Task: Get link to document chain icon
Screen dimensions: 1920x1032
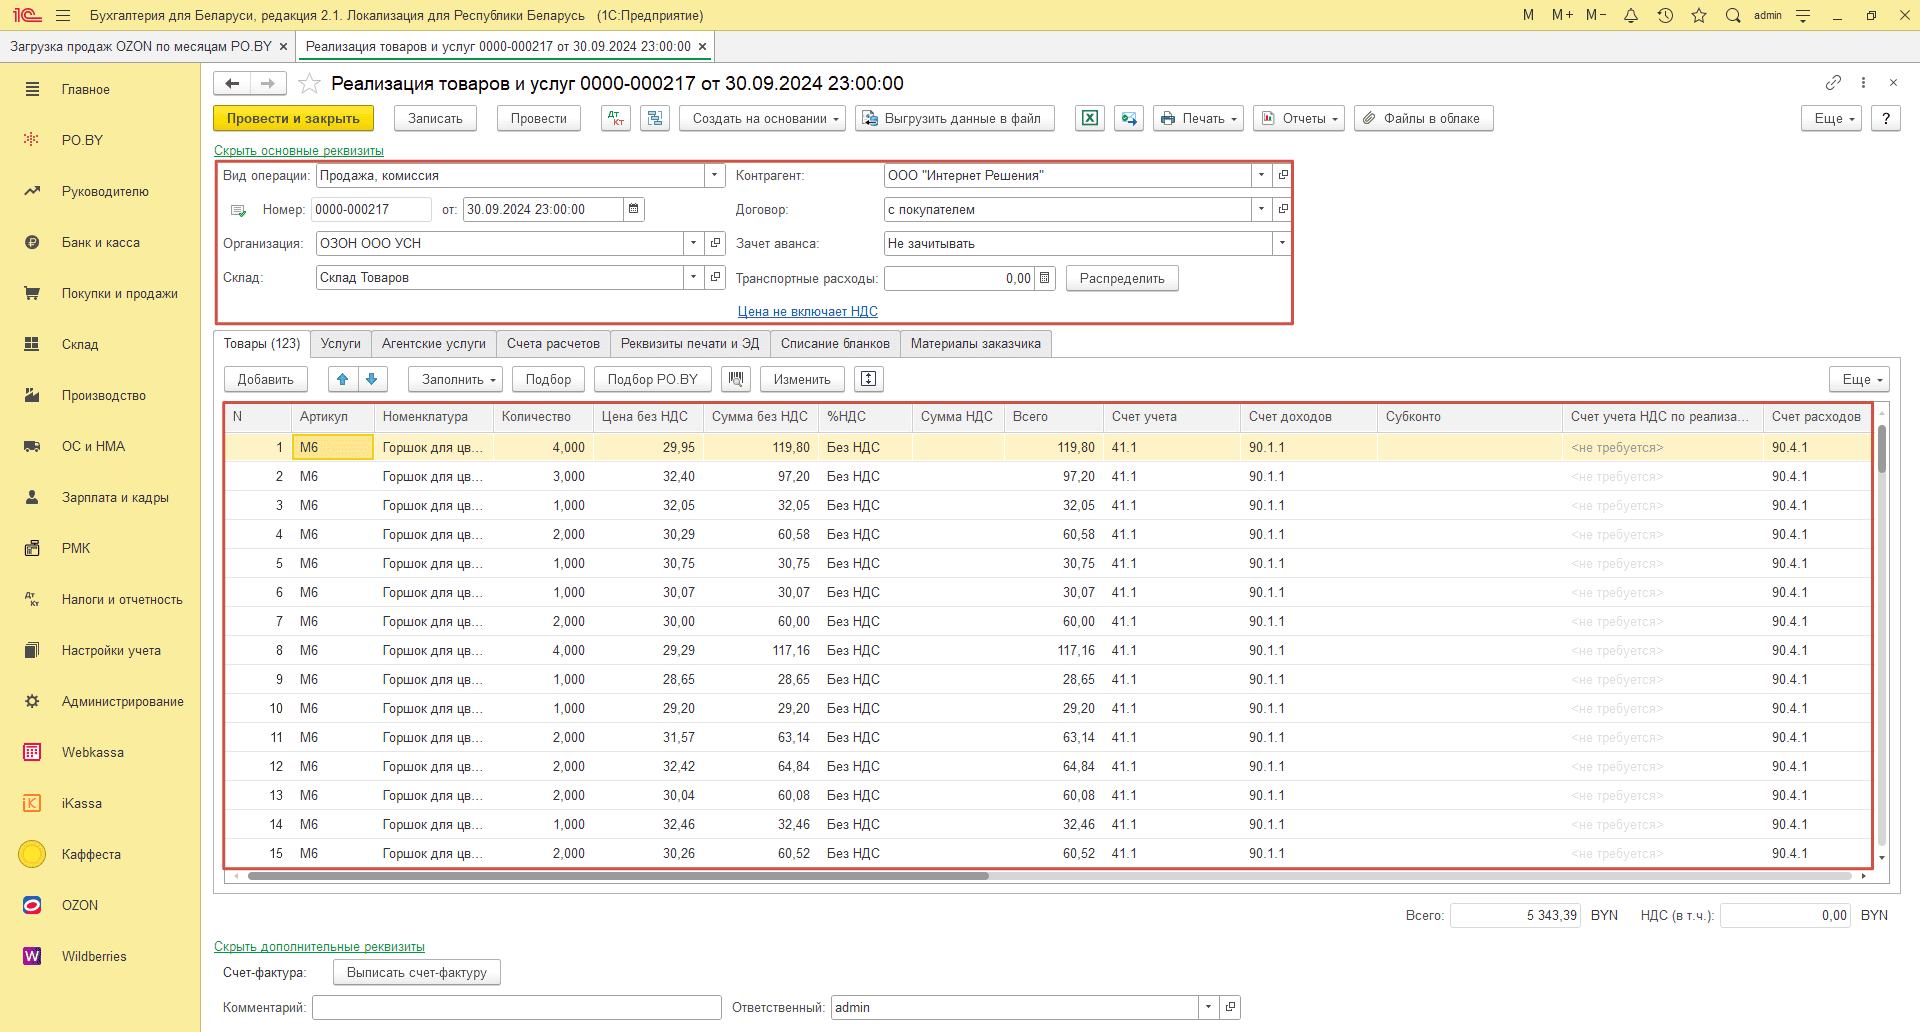Action: point(1833,82)
